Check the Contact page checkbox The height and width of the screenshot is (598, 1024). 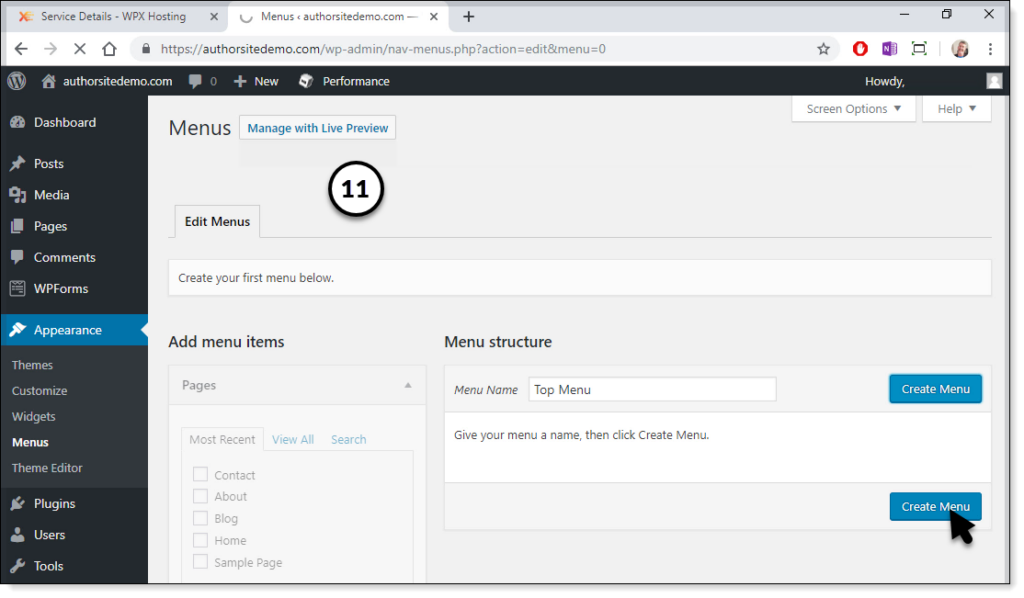pyautogui.click(x=200, y=475)
